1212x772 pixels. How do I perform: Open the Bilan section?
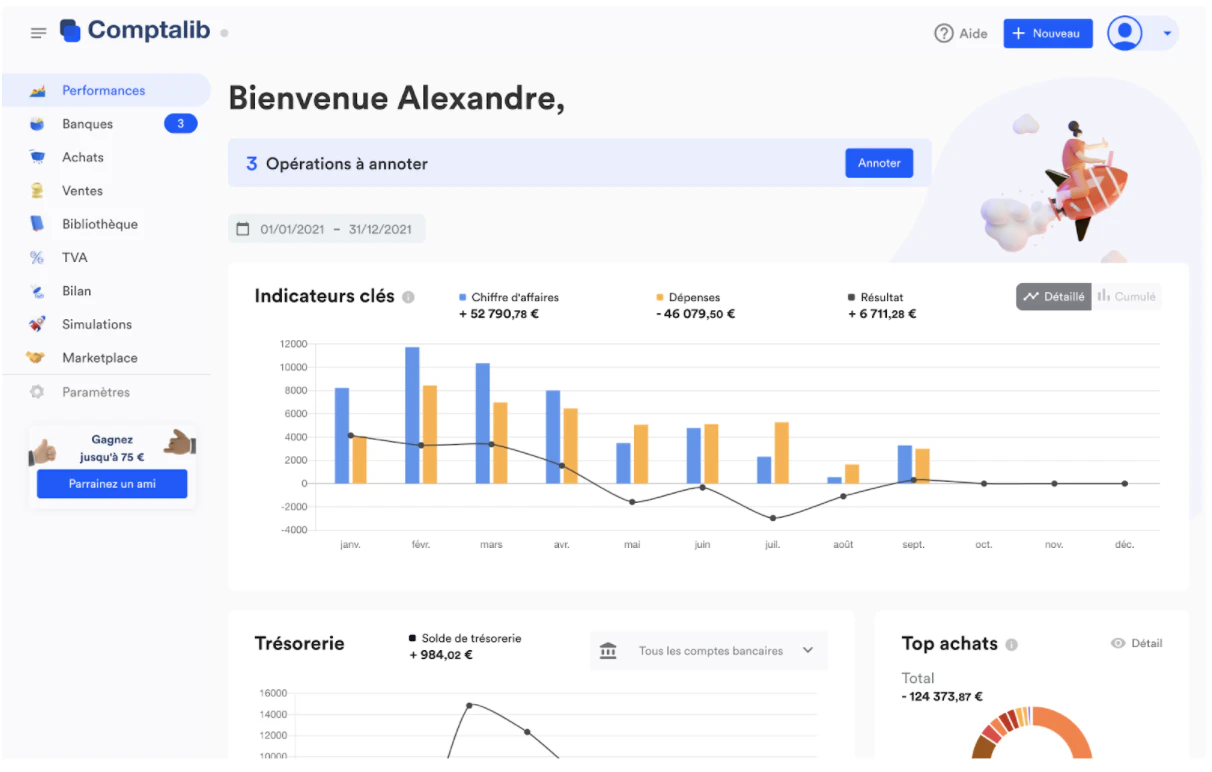coord(106,291)
